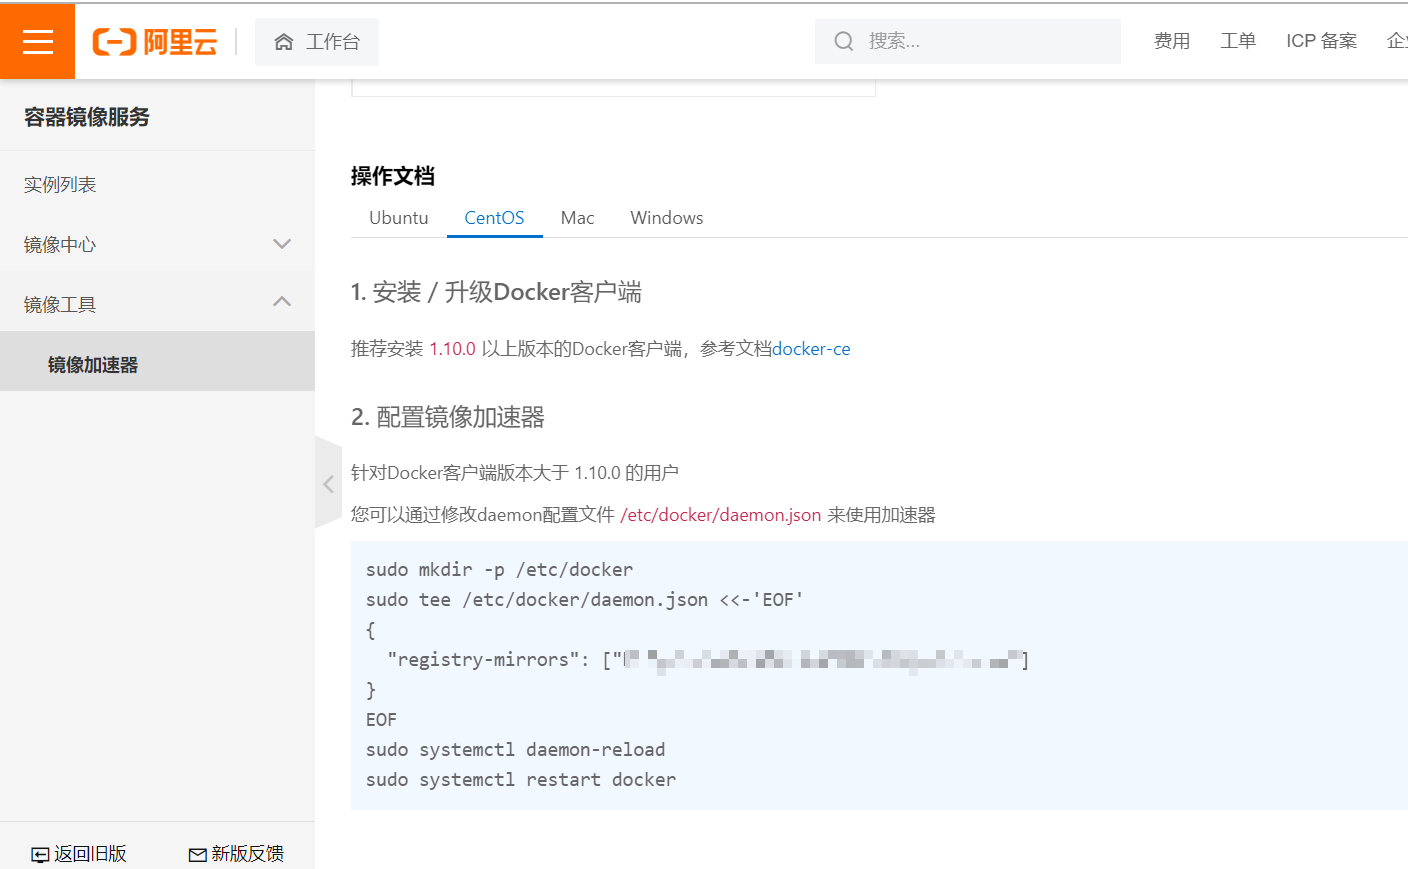Click the Alibaba Cloud logo
The height and width of the screenshot is (869, 1408).
point(155,42)
